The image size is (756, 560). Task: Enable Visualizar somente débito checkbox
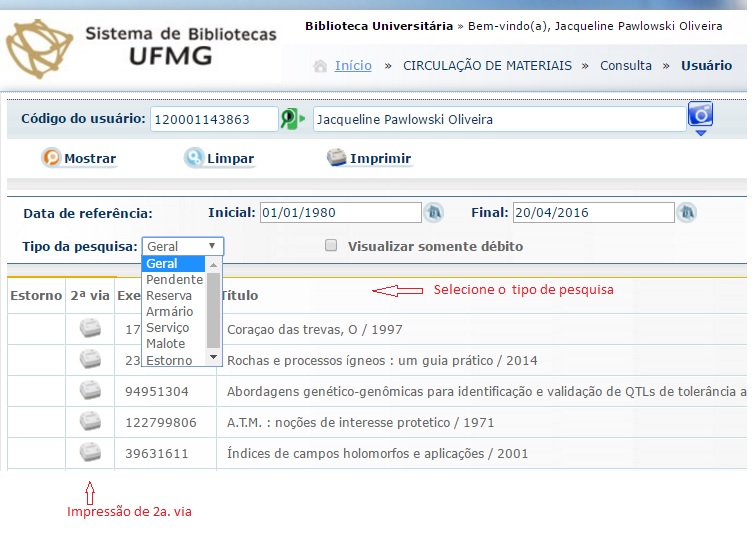(331, 246)
